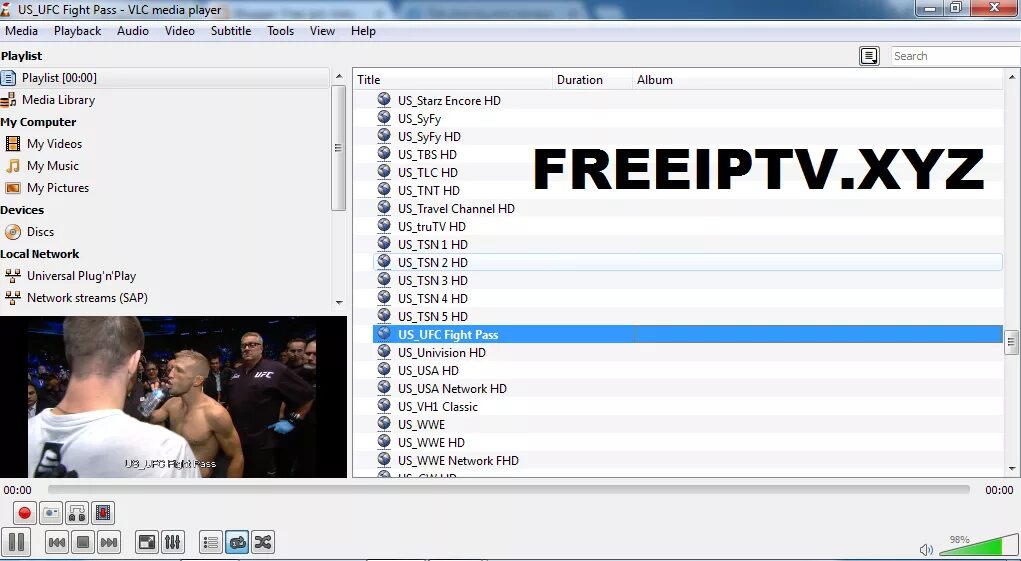This screenshot has width=1021, height=561.
Task: Click the playlist Search field
Action: click(x=955, y=56)
